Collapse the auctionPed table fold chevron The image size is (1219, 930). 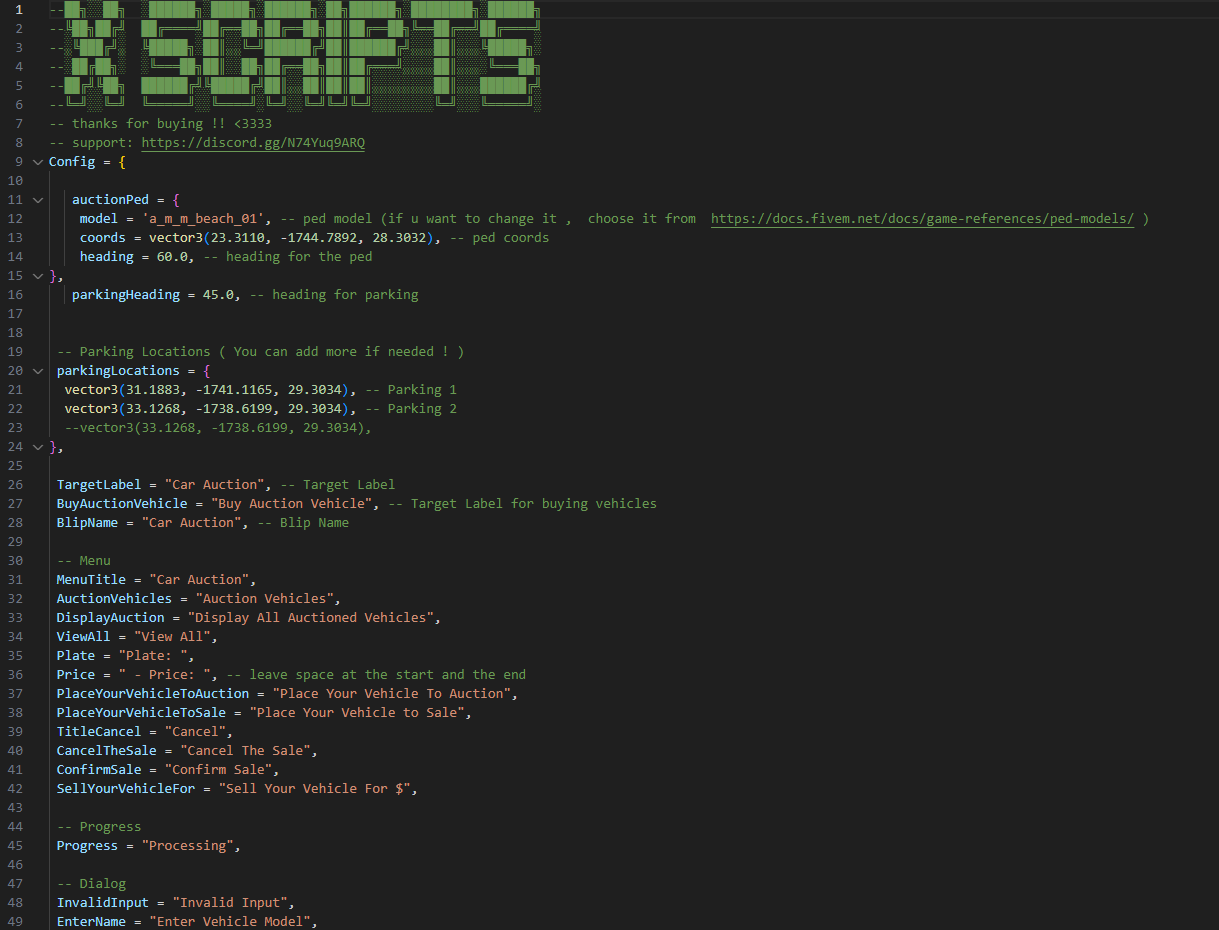(x=38, y=200)
